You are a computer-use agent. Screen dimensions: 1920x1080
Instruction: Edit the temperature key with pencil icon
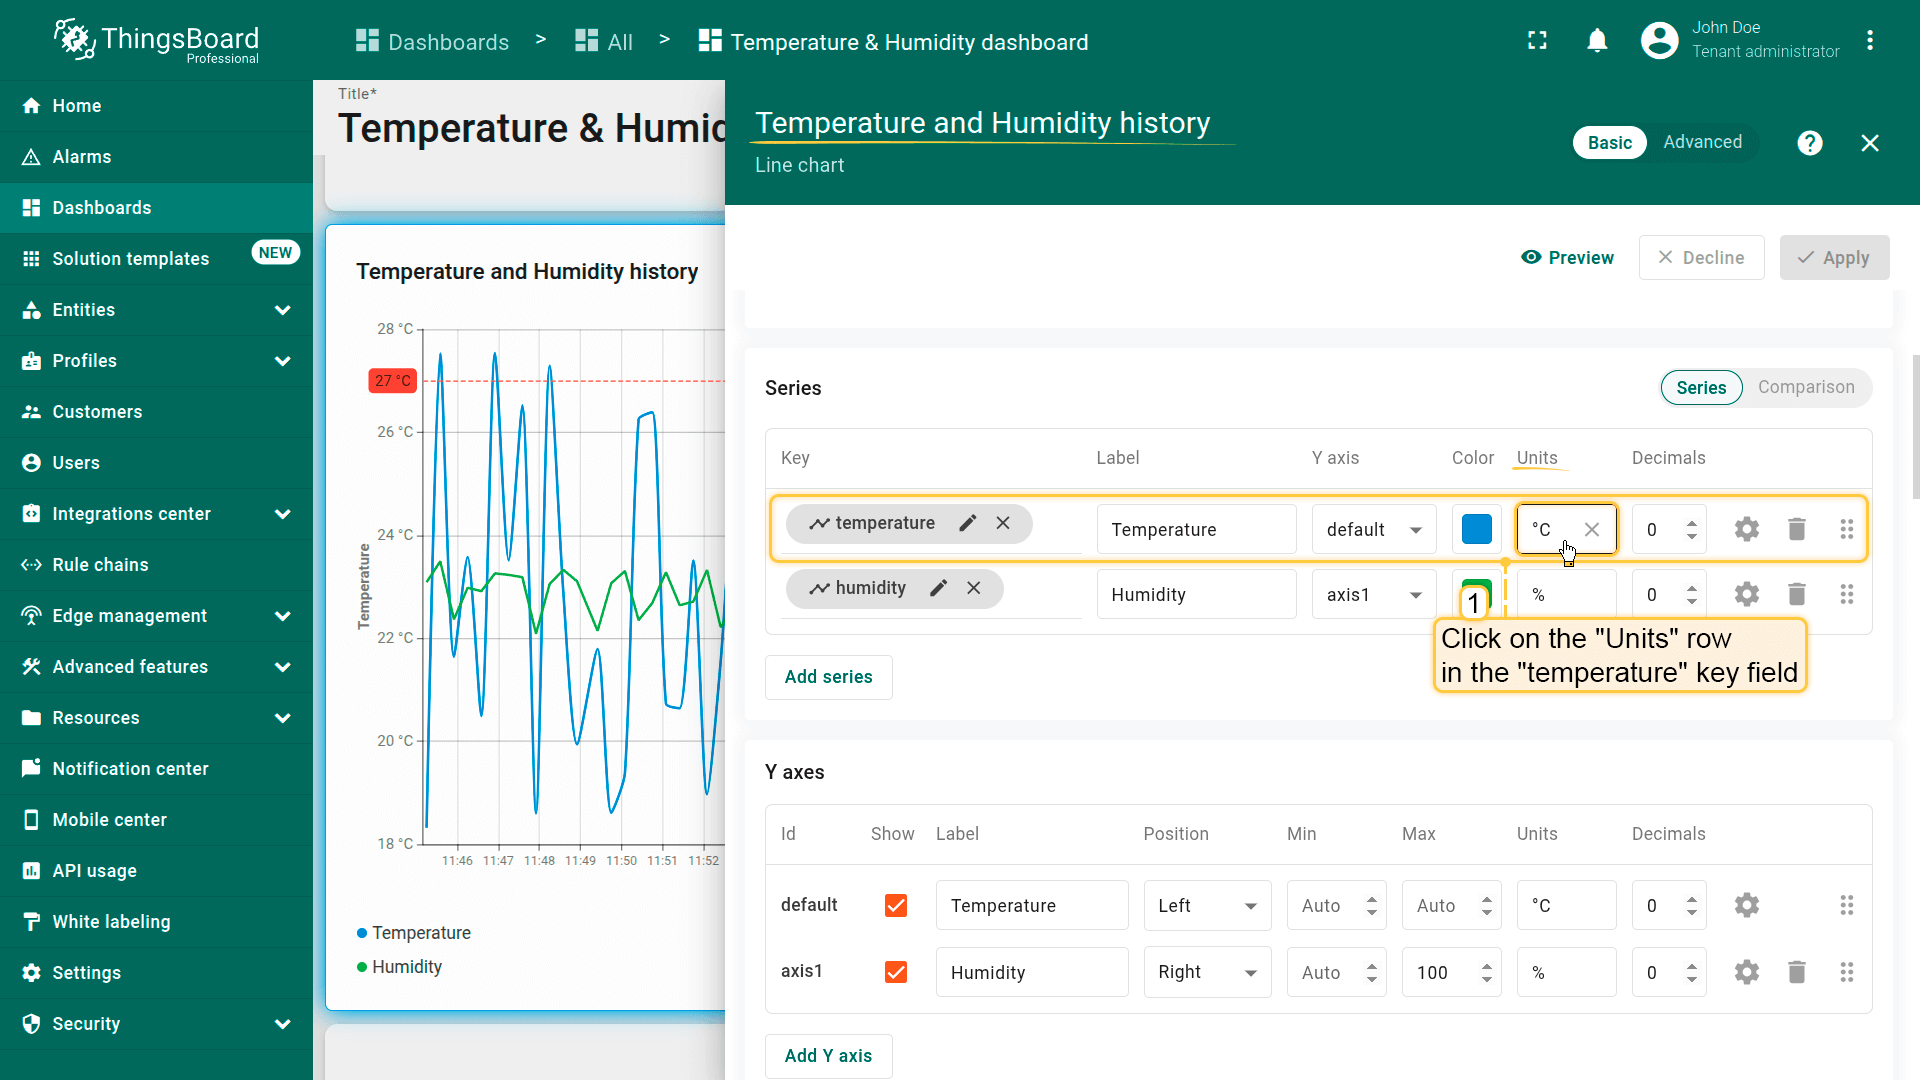pyautogui.click(x=967, y=523)
